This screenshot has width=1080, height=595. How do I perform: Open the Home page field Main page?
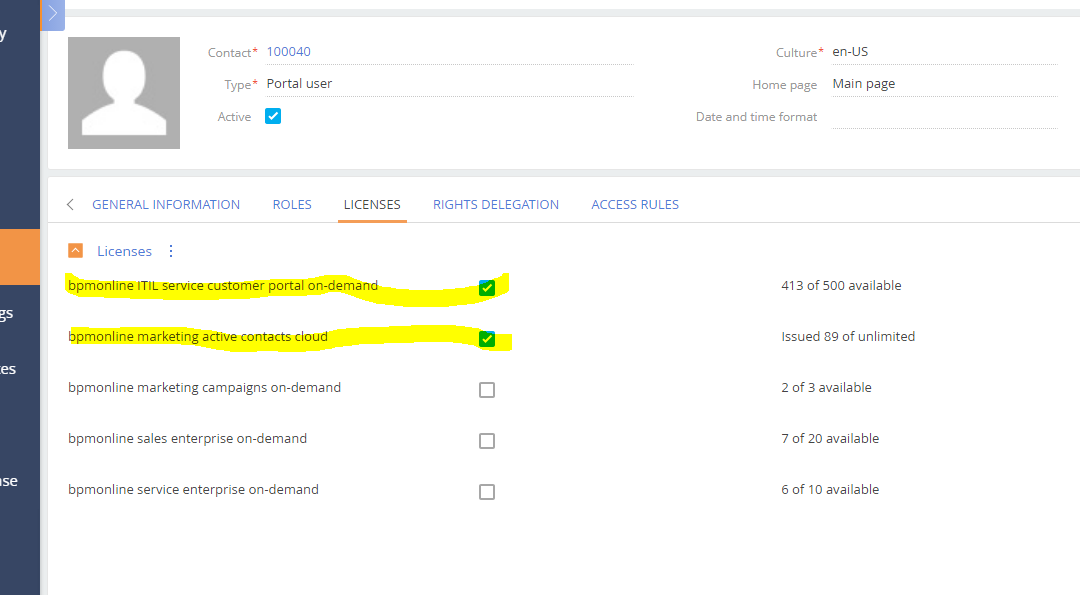[944, 84]
